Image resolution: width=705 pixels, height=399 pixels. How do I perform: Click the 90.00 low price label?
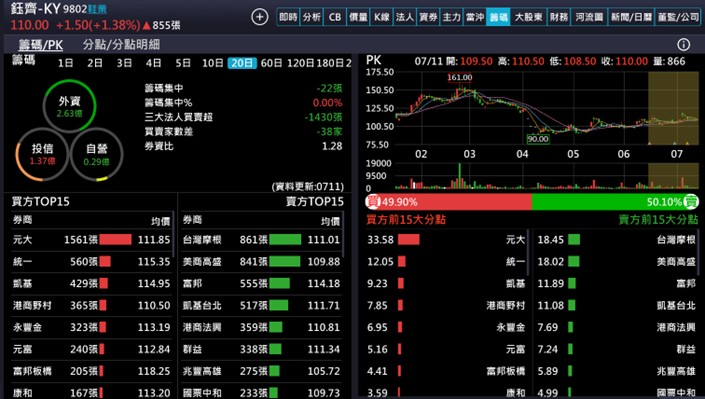click(538, 139)
